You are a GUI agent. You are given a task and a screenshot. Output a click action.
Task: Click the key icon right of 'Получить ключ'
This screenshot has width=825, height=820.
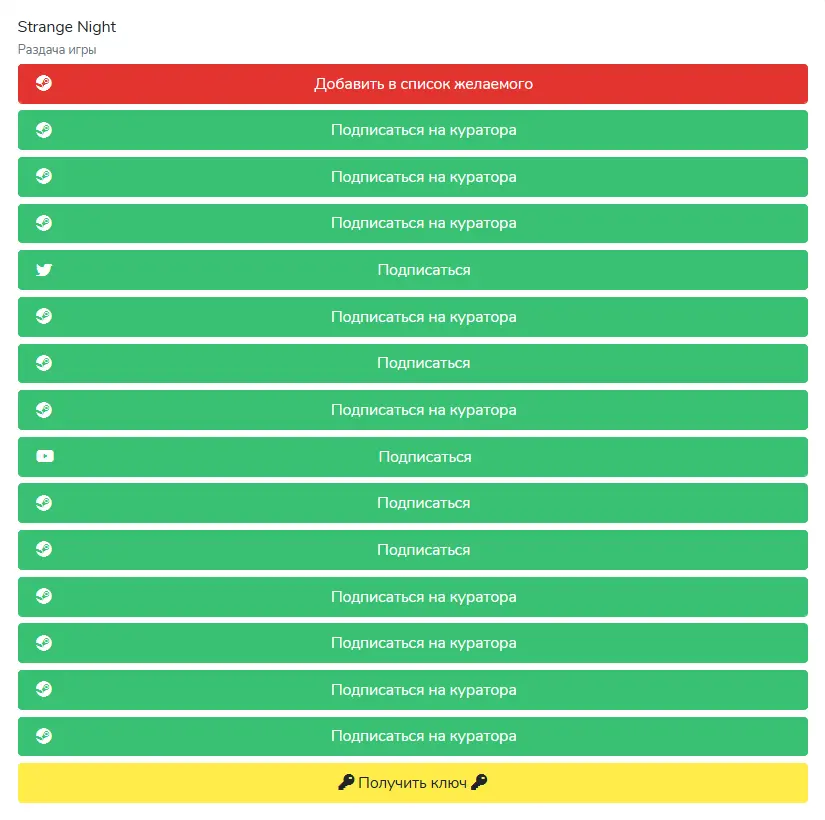tap(479, 783)
